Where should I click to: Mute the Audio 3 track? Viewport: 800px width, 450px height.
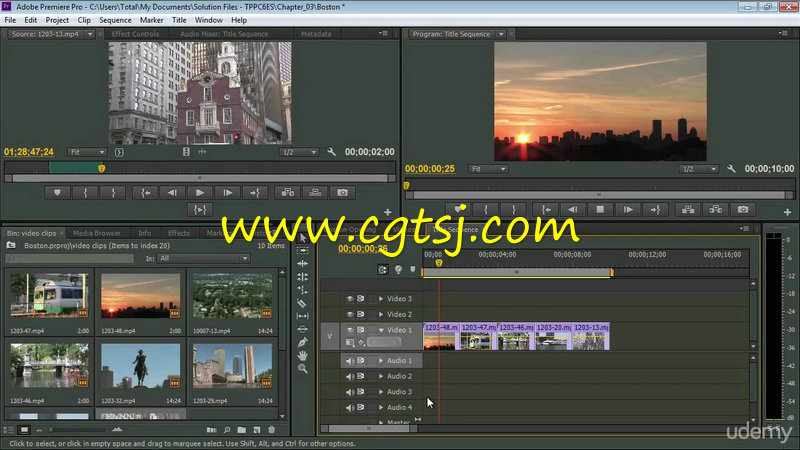(350, 392)
